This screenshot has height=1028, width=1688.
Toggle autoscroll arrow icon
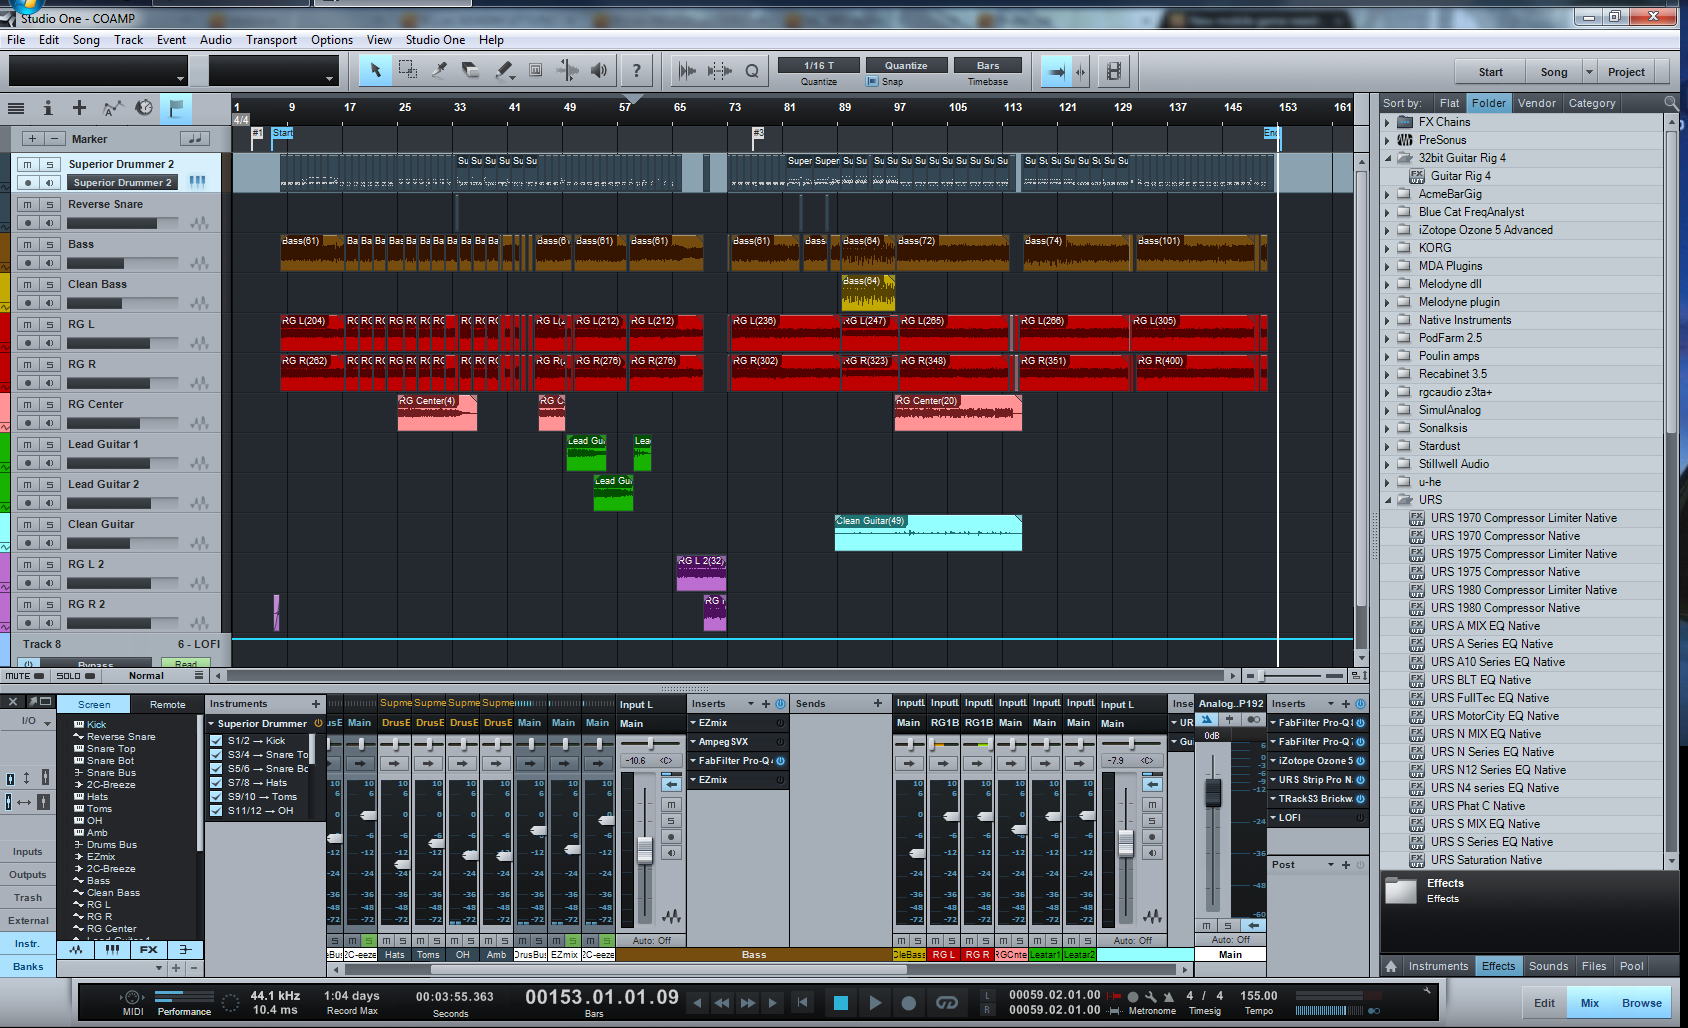(x=1057, y=70)
